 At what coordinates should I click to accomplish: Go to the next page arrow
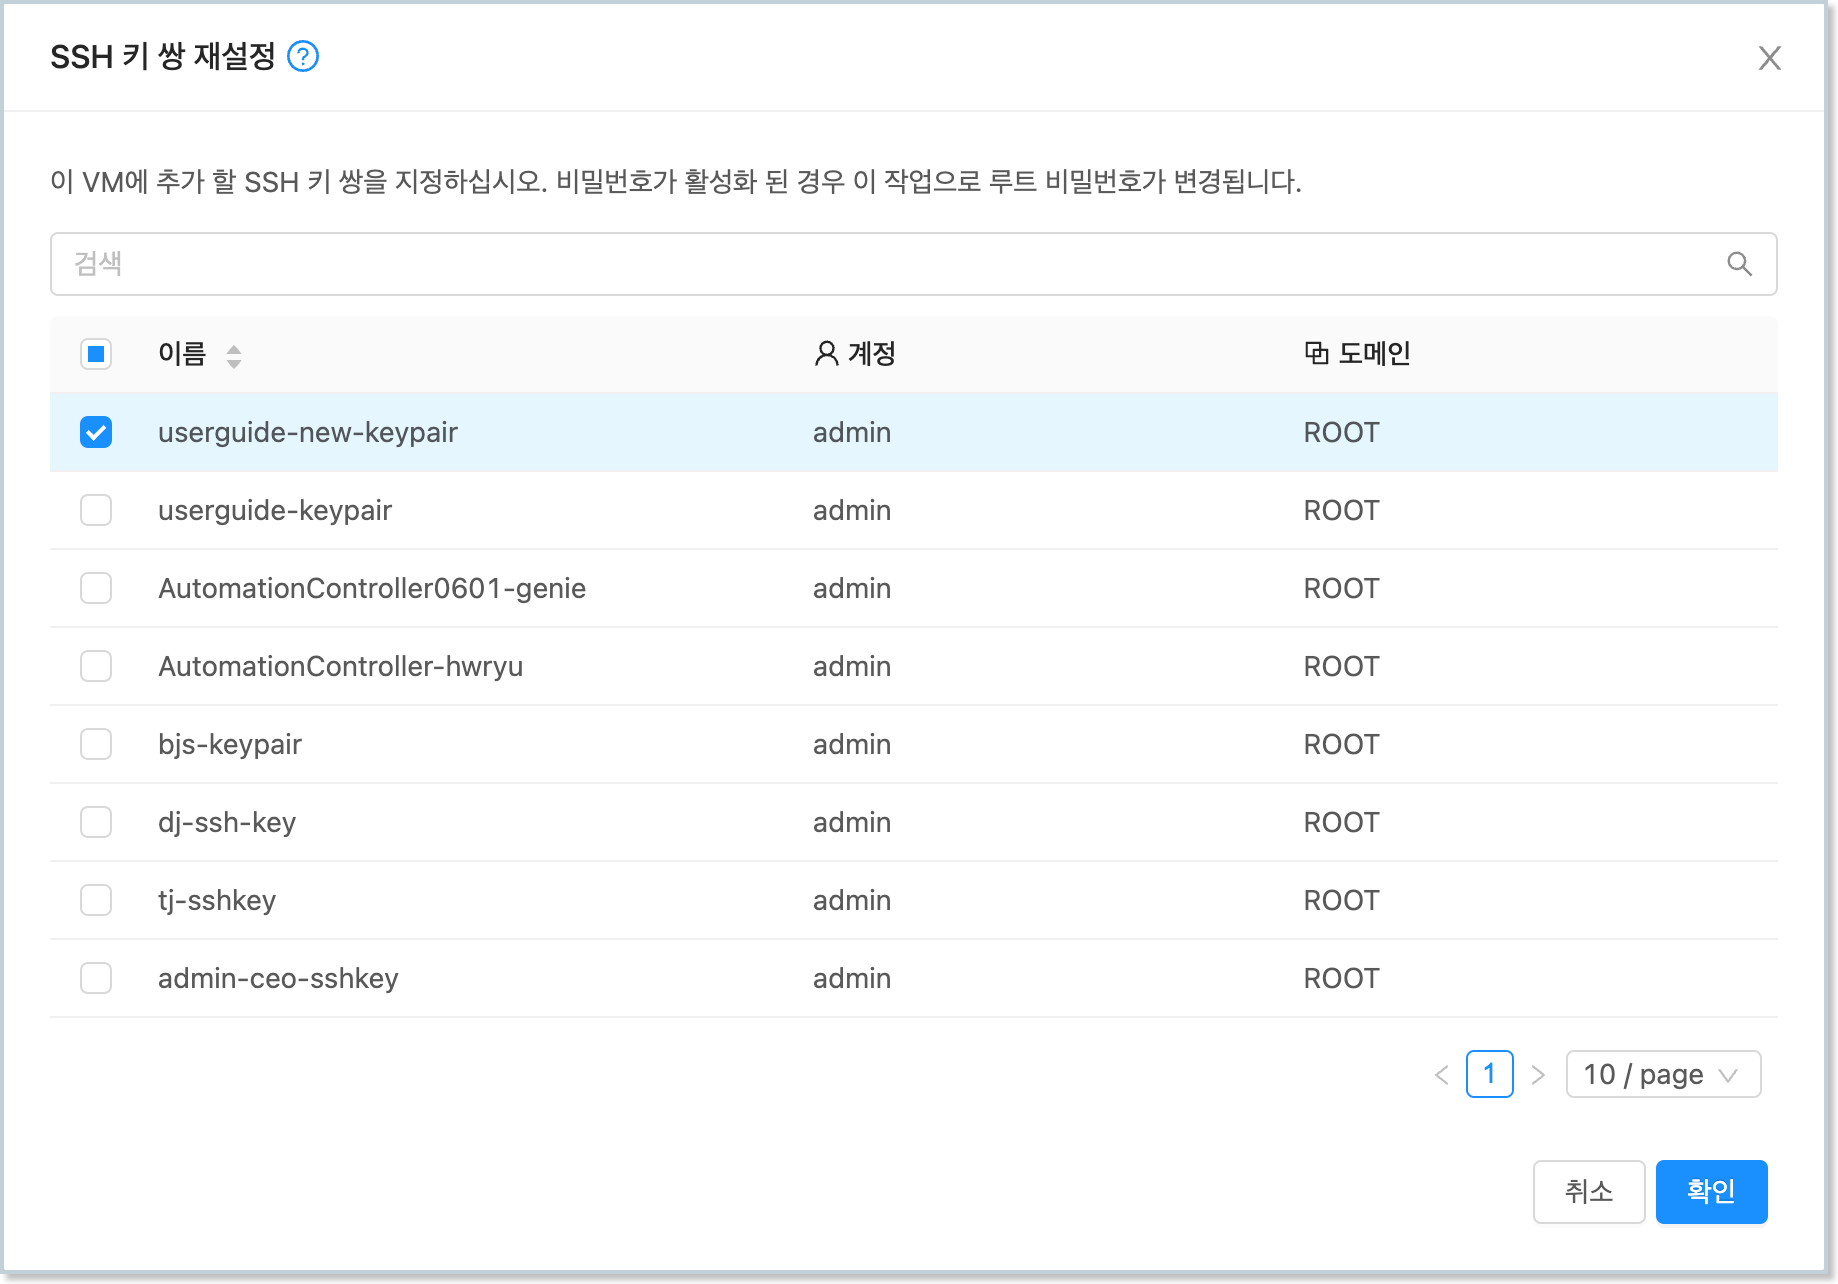[1538, 1075]
